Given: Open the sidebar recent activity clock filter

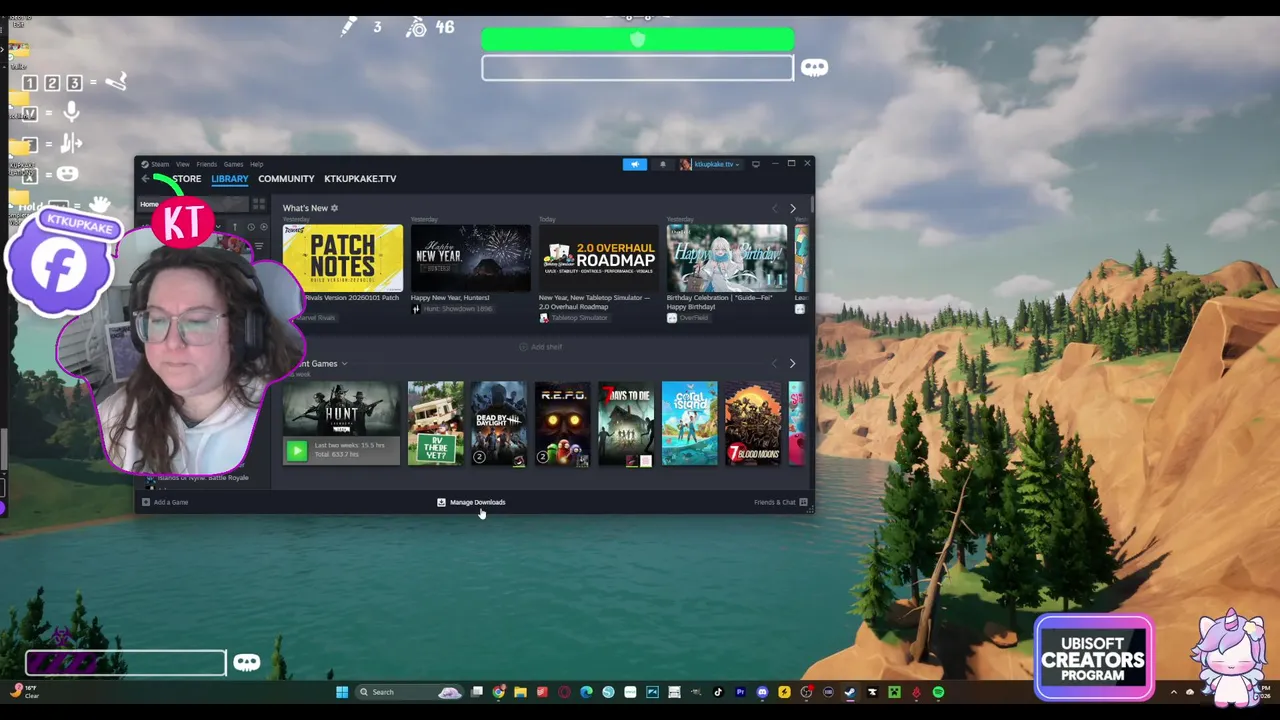Looking at the screenshot, I should (250, 227).
